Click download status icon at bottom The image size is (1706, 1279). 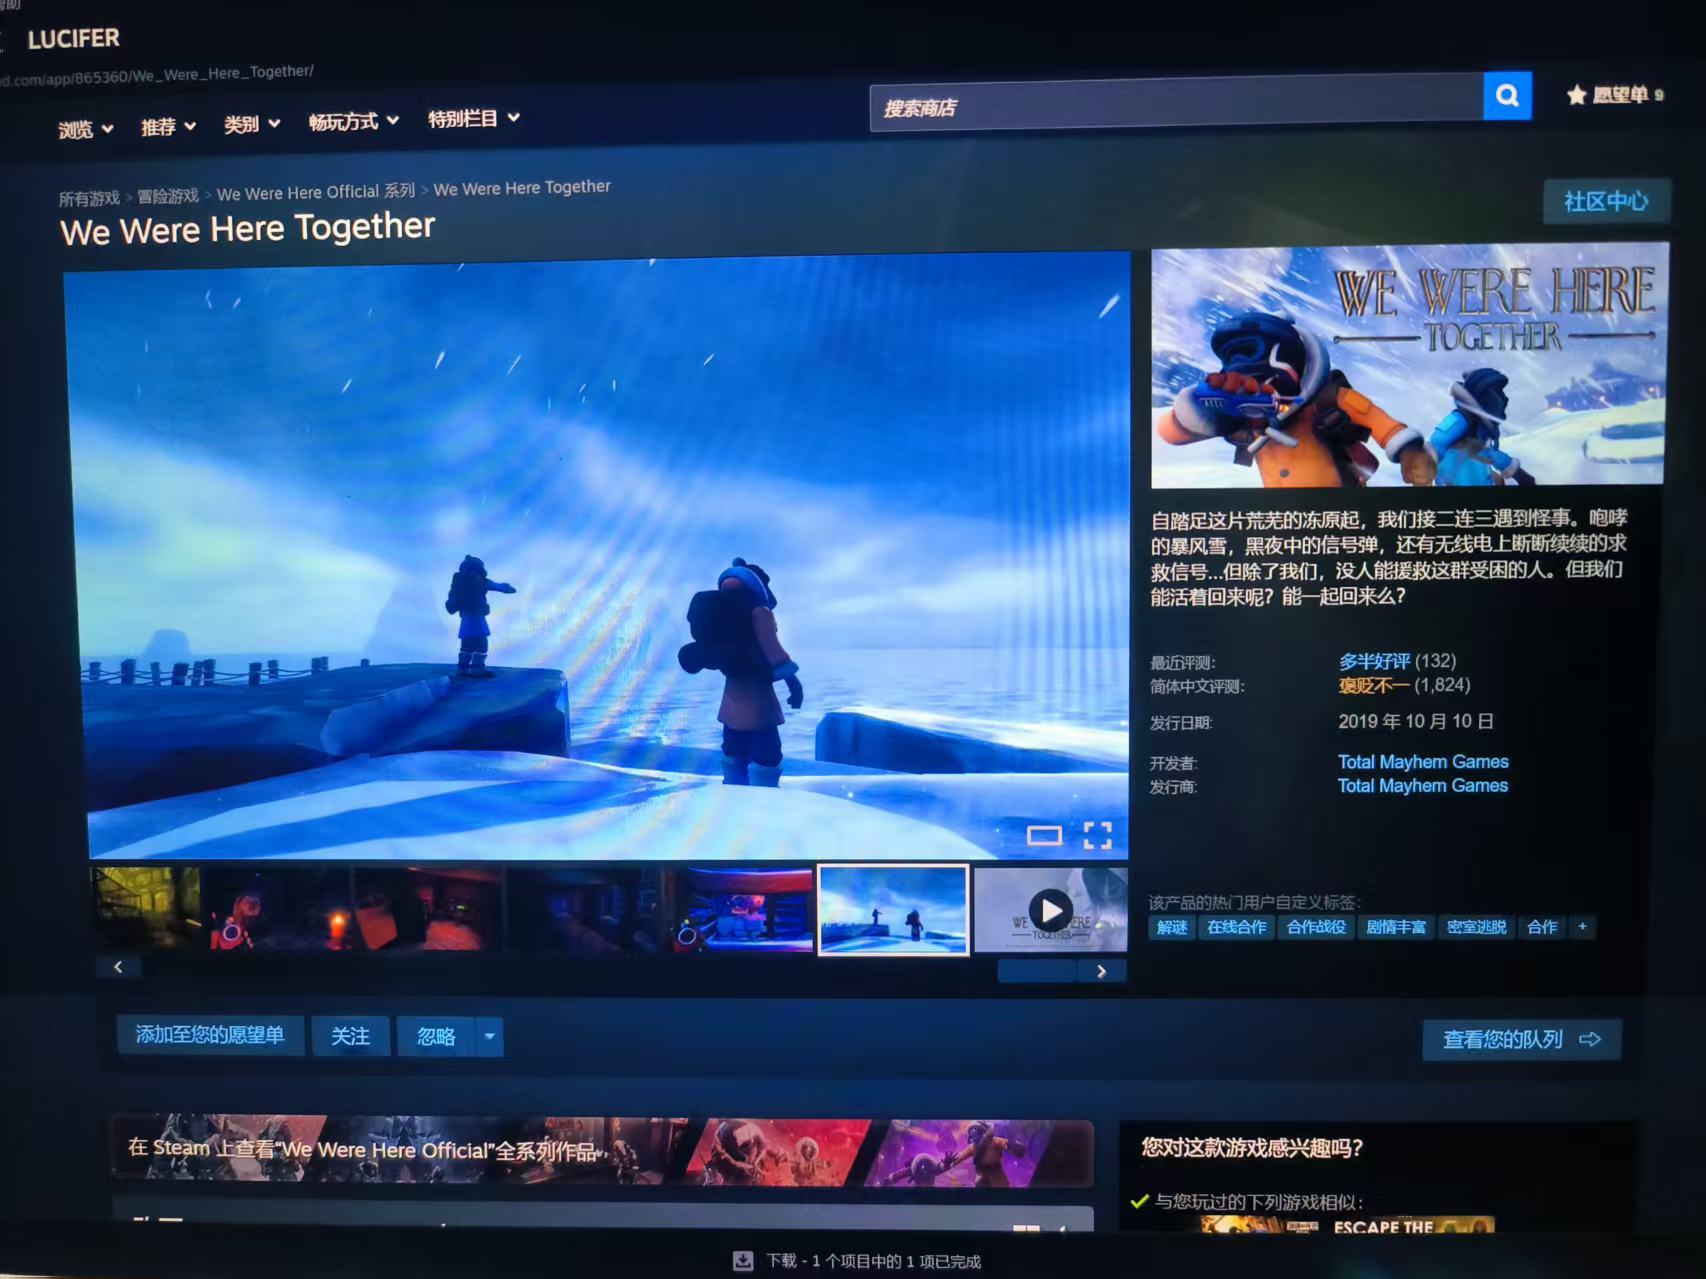point(743,1261)
